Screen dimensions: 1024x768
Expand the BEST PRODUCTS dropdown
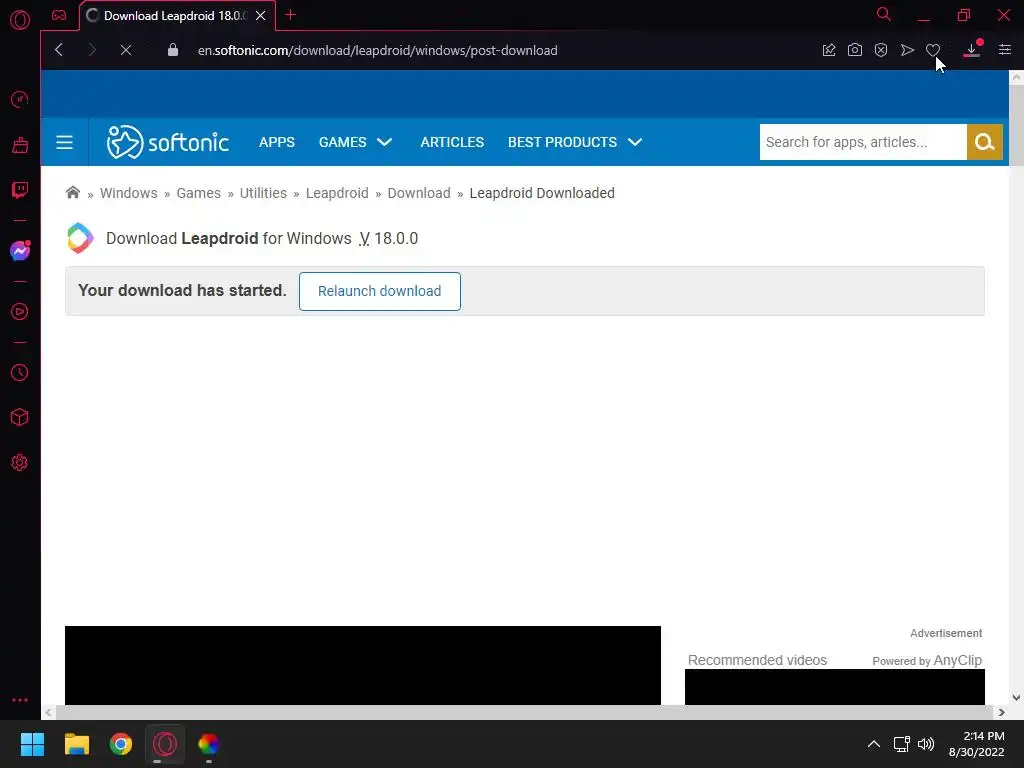(x=575, y=142)
